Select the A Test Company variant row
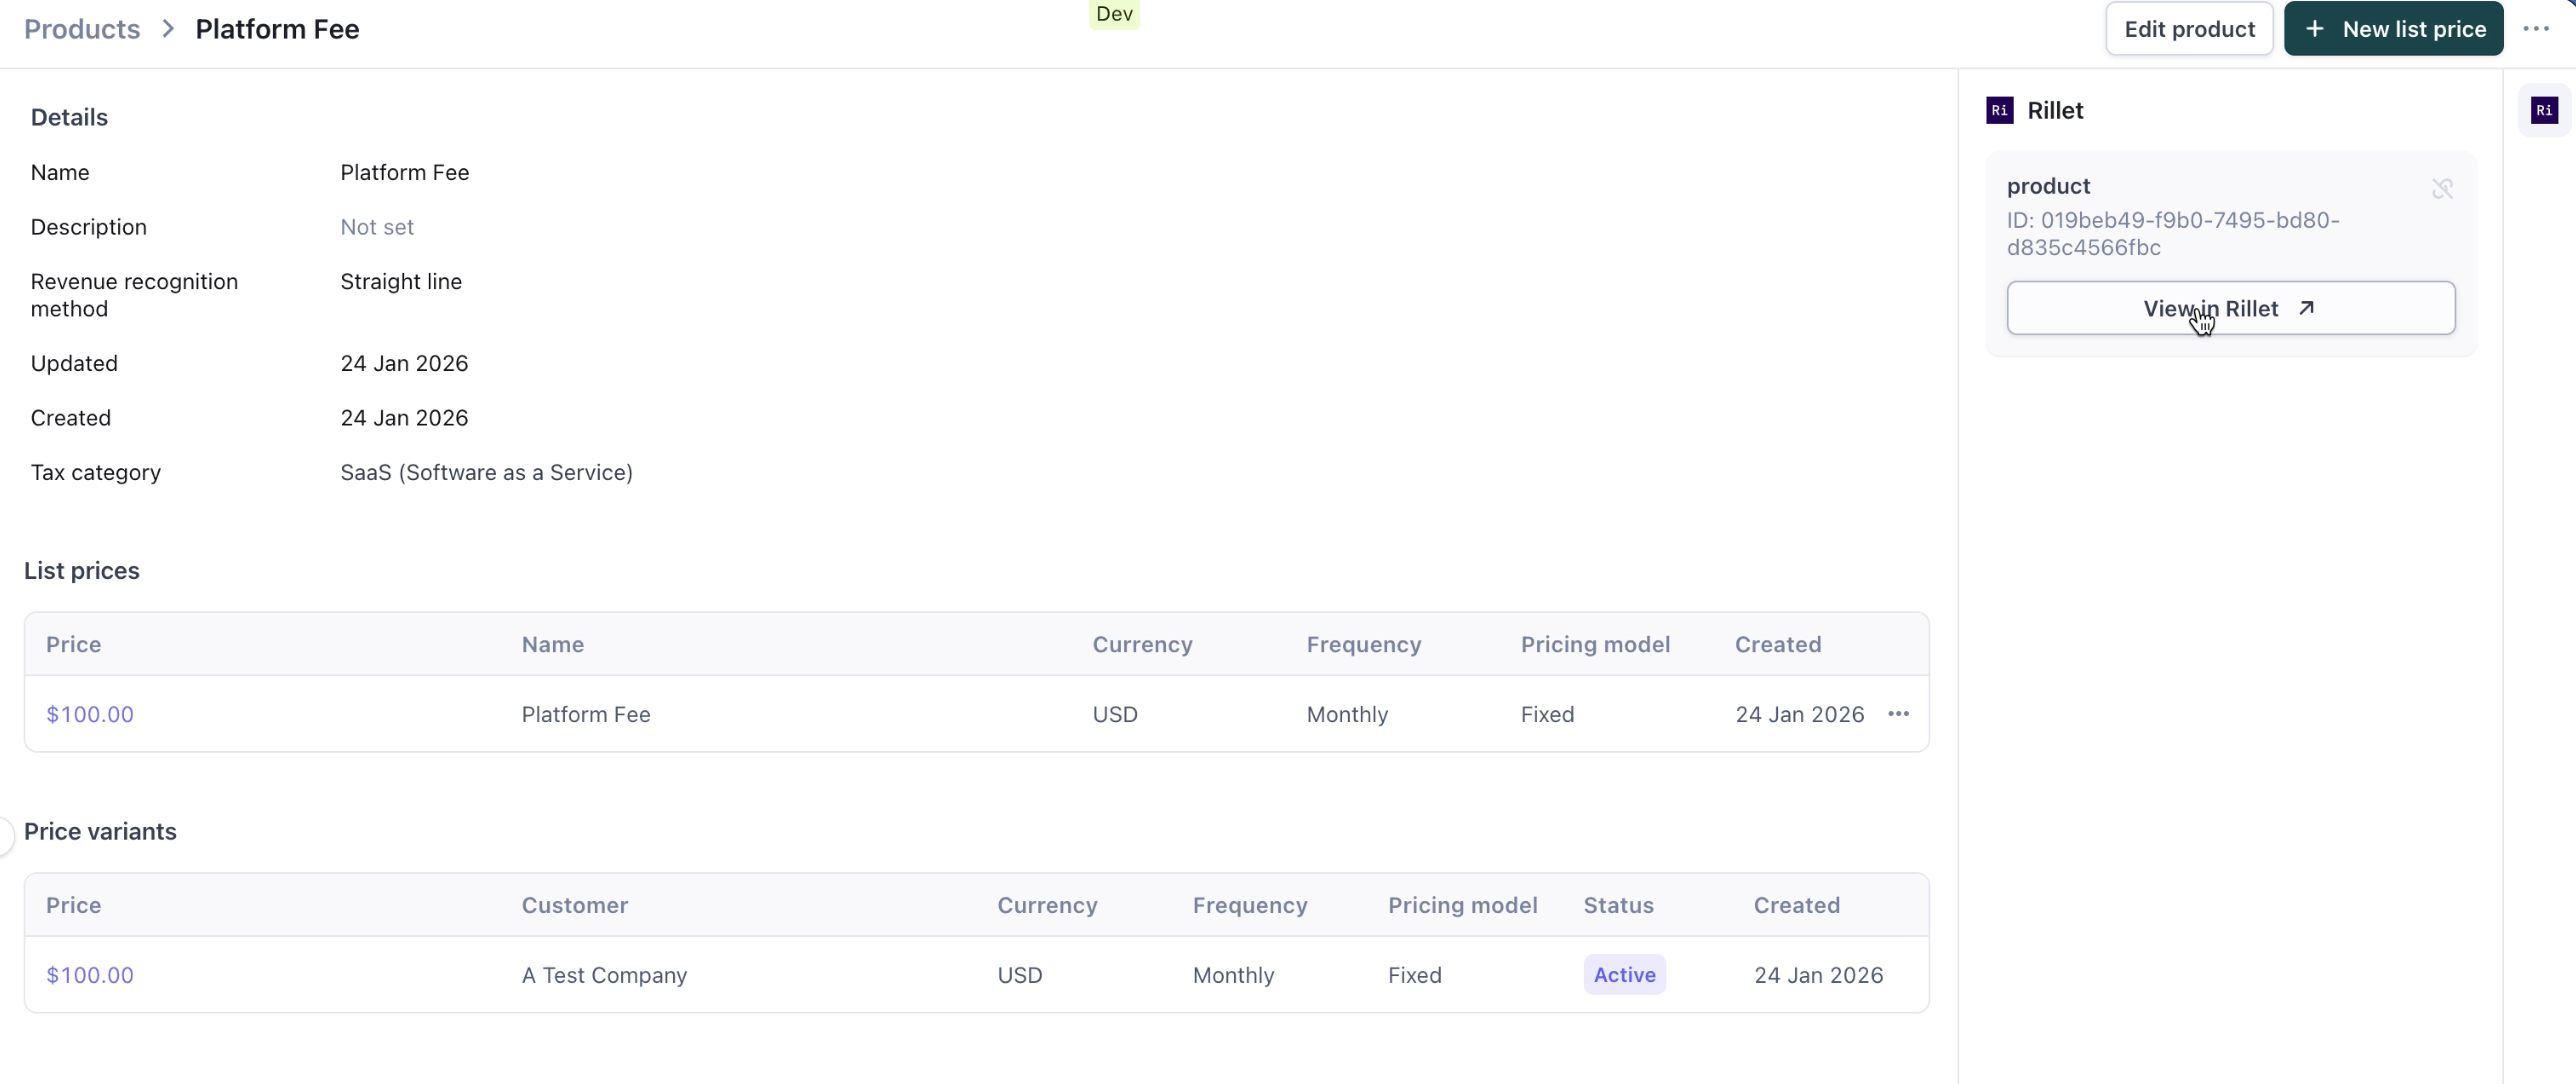The image size is (2576, 1084). 604,975
